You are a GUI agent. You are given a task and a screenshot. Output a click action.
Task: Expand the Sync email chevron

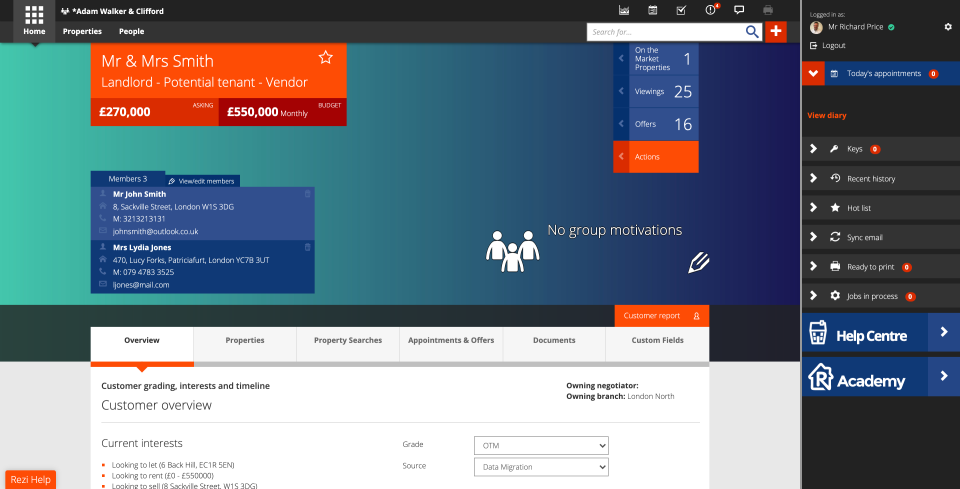coord(814,237)
